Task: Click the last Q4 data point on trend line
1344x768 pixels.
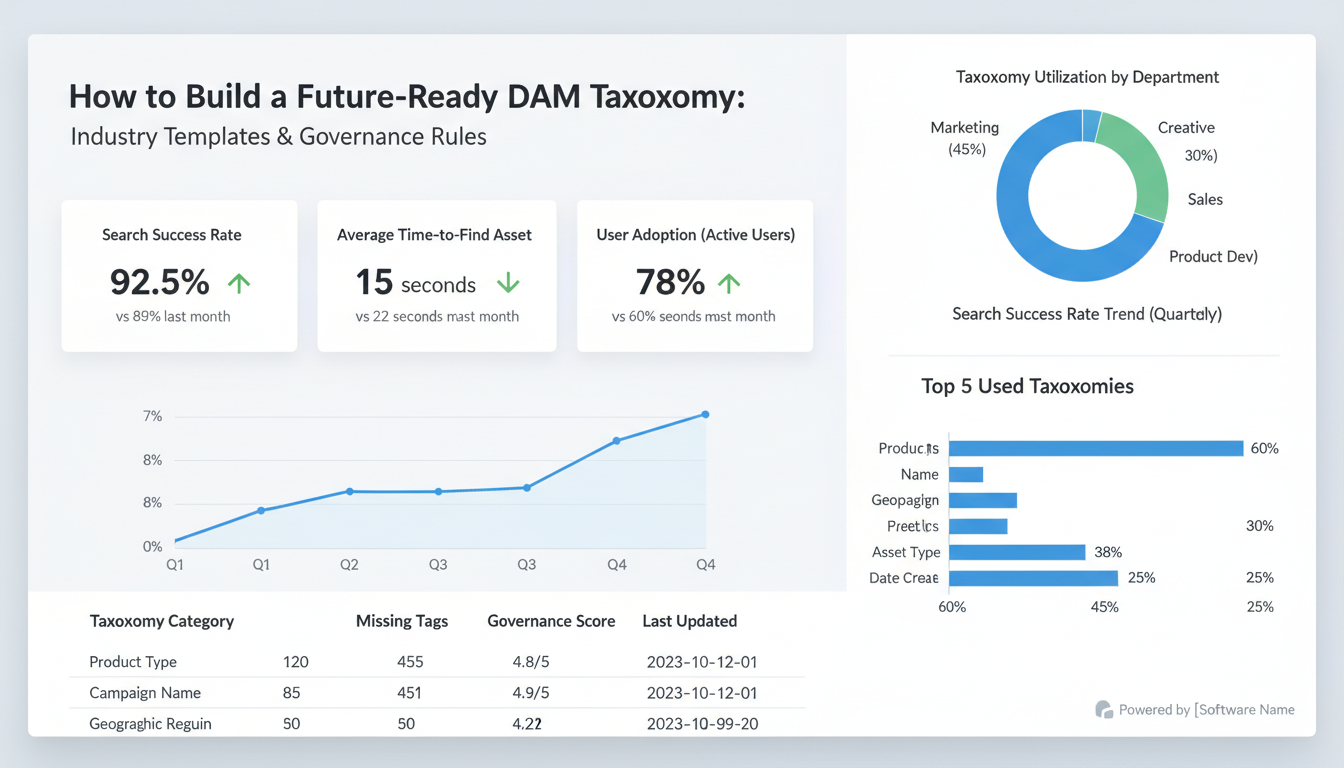Action: (705, 412)
